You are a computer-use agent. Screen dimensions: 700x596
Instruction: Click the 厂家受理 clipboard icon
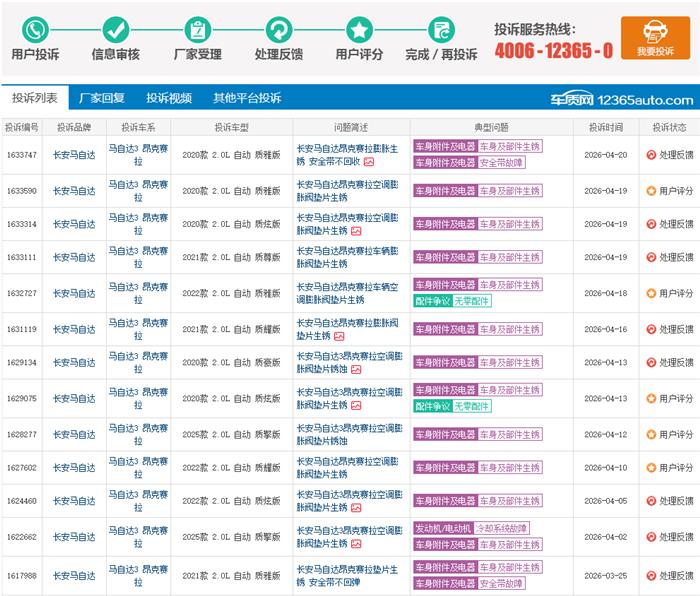(x=198, y=29)
